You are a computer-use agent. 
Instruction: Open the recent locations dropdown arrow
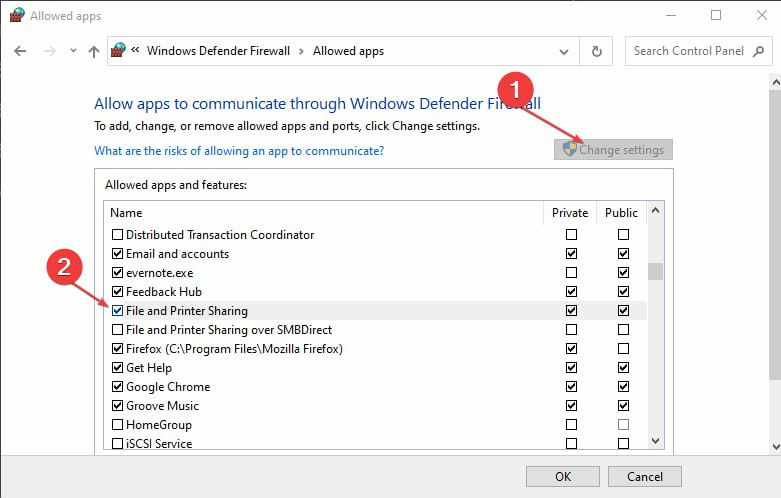71,52
